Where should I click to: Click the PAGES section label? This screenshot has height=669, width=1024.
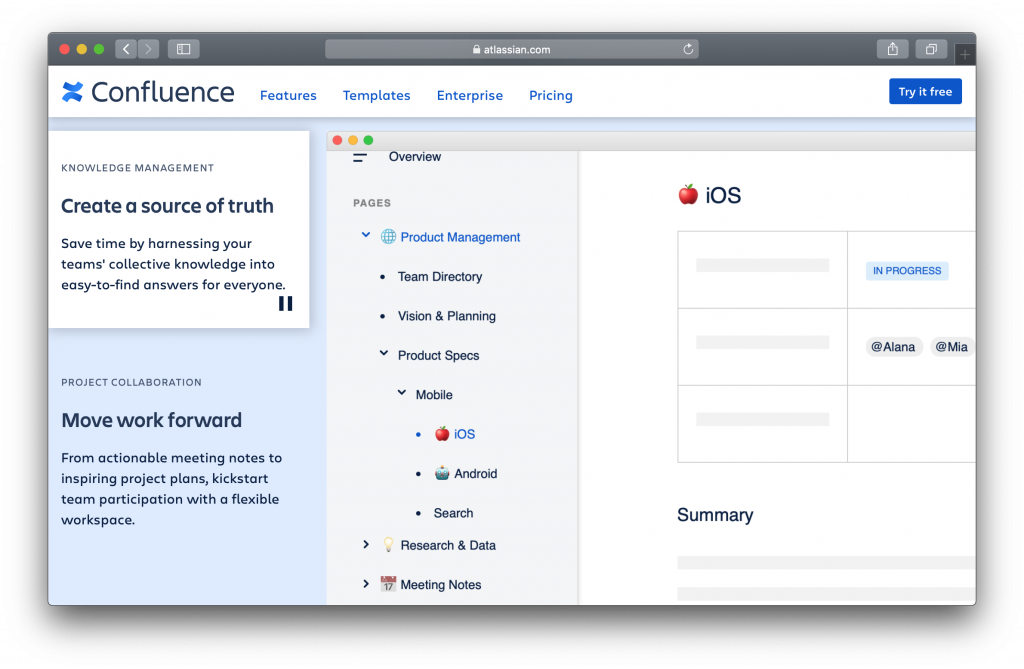point(372,203)
